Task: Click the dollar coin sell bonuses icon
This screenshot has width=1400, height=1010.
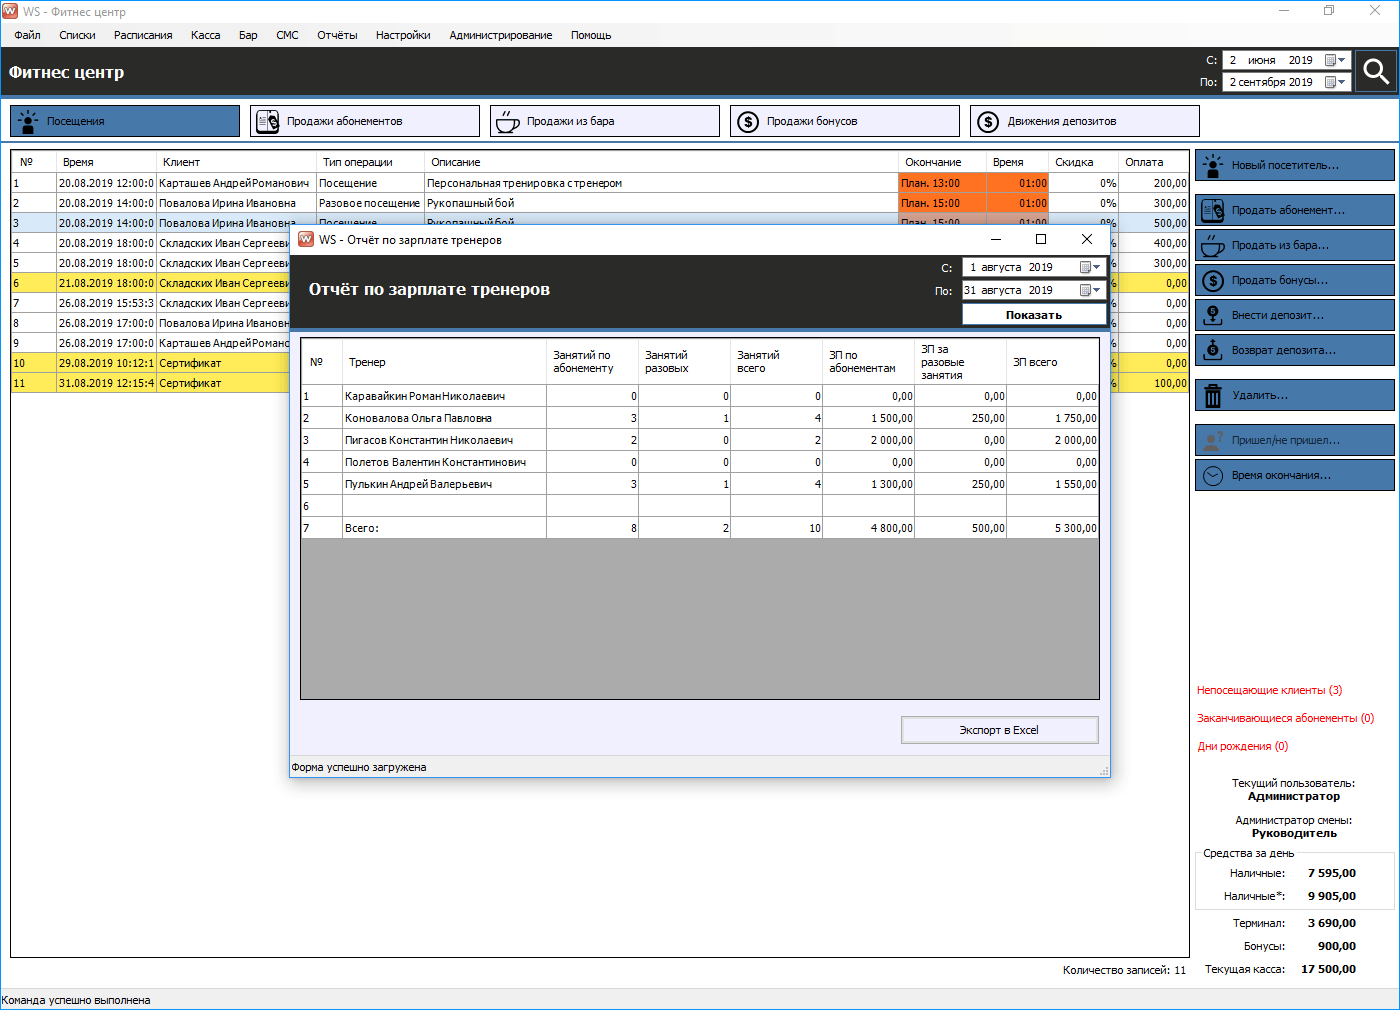Action: pos(1213,281)
